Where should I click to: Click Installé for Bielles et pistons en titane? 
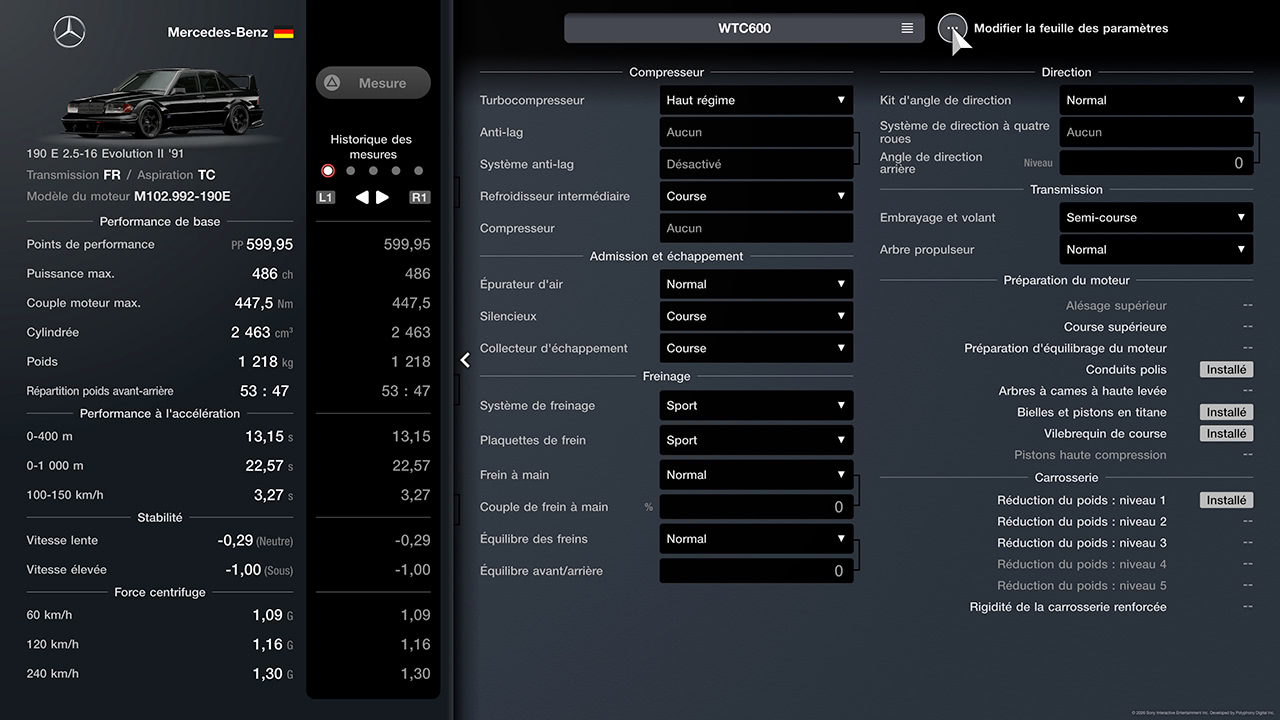(x=1226, y=412)
